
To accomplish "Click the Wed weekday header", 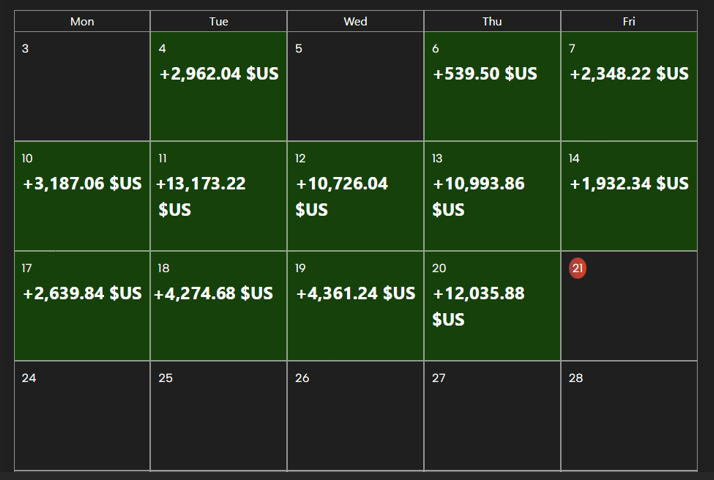I will coord(355,21).
